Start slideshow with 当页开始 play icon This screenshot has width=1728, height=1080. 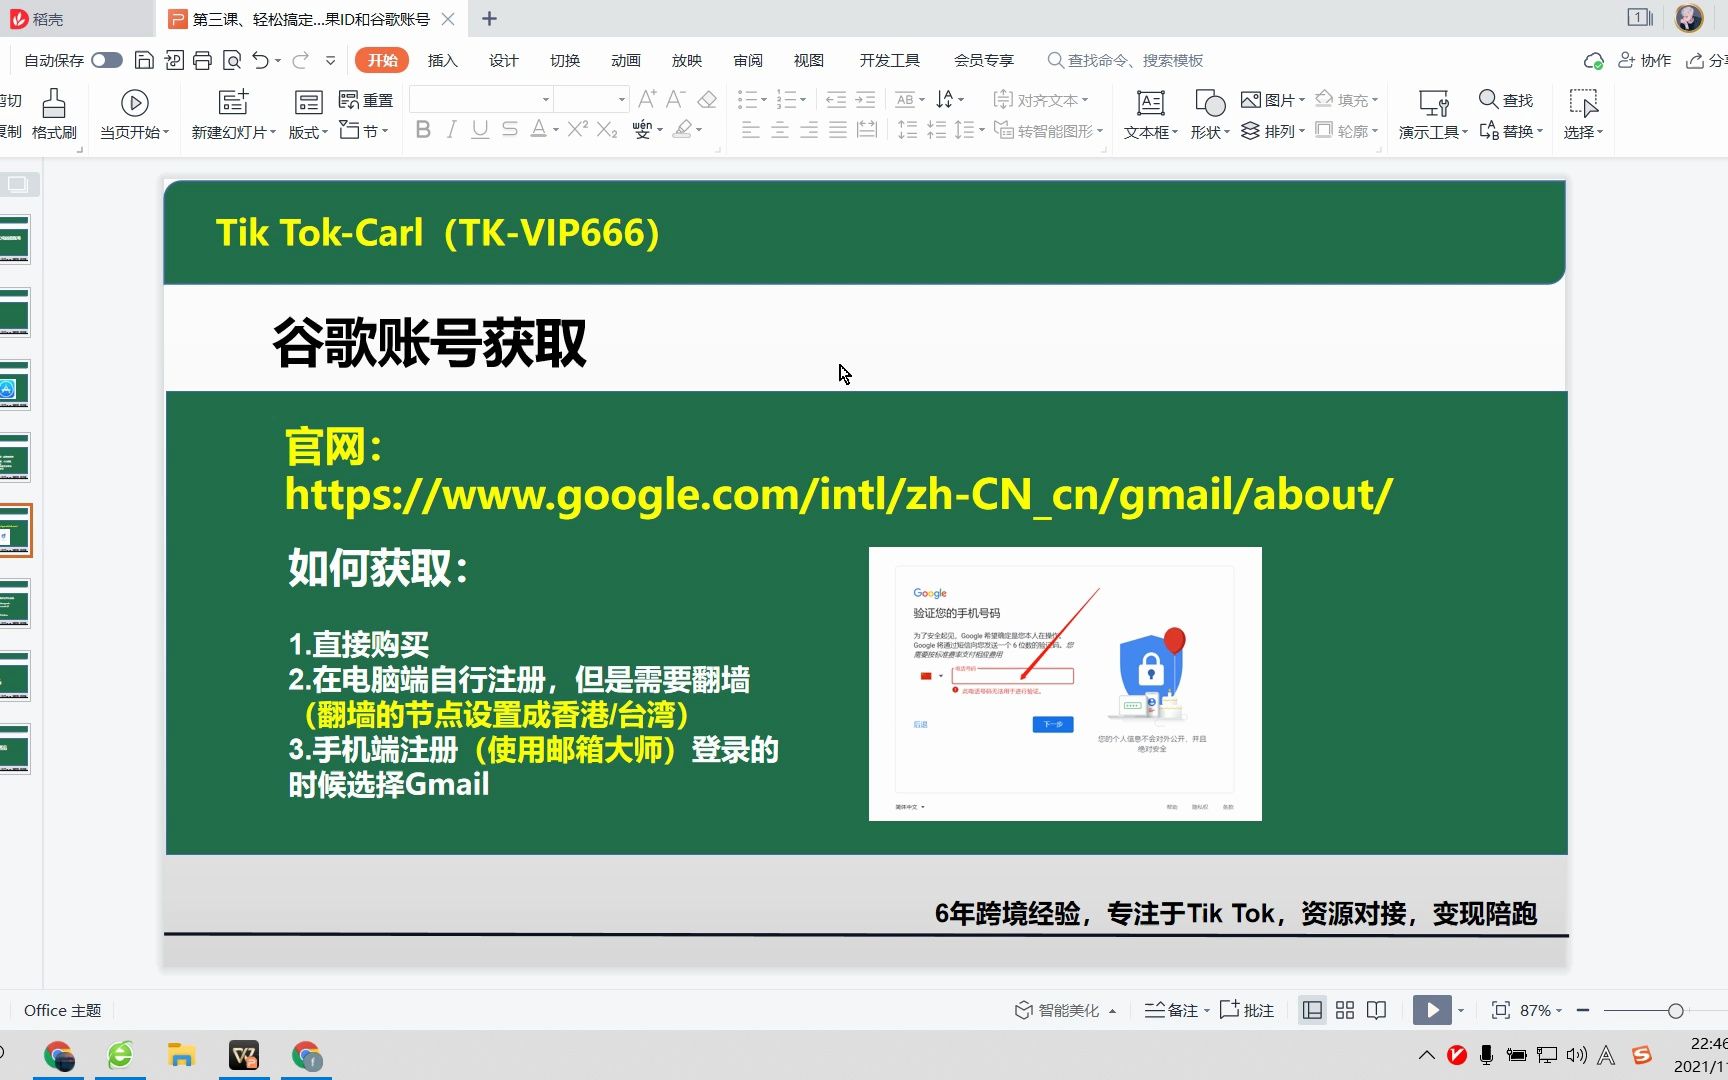134,103
